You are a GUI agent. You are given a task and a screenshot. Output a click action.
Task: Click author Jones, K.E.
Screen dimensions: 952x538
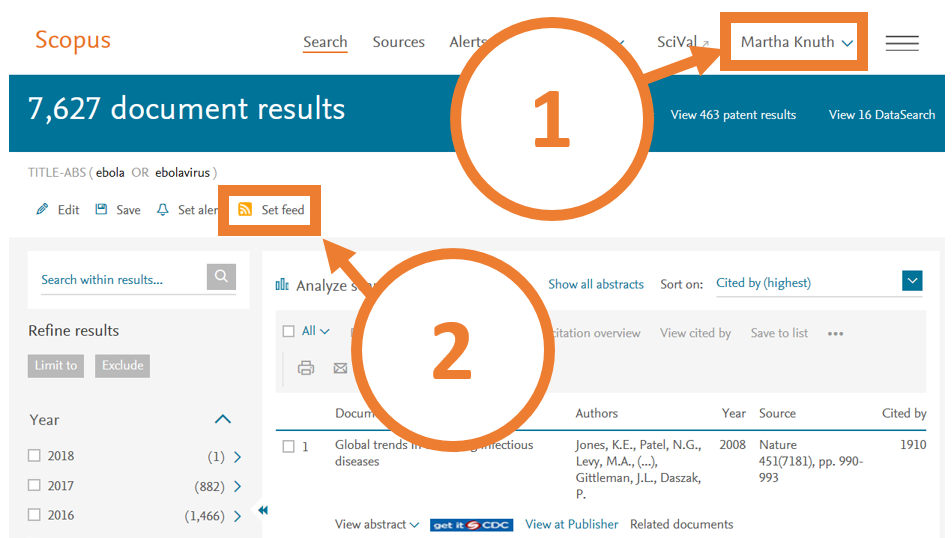605,445
